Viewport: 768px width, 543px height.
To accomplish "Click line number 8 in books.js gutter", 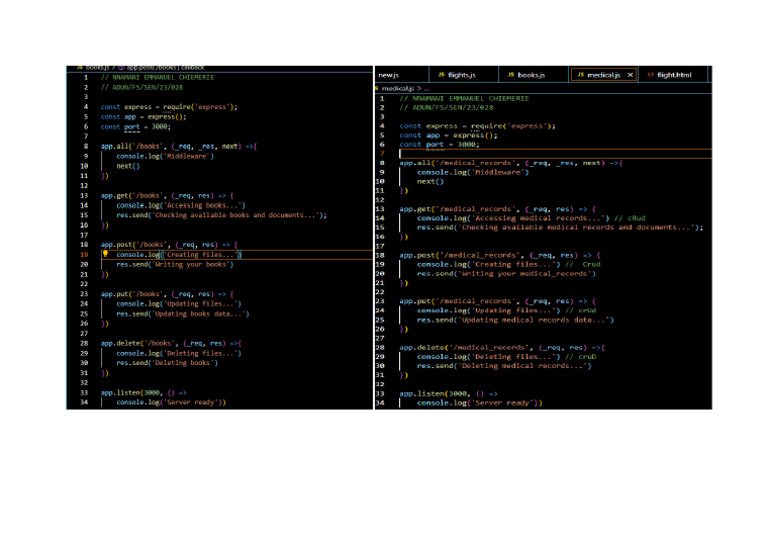I will tap(85, 146).
